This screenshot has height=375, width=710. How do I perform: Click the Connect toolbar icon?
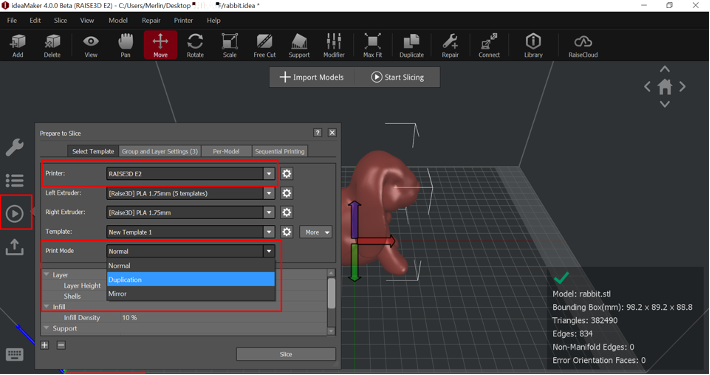coord(489,45)
